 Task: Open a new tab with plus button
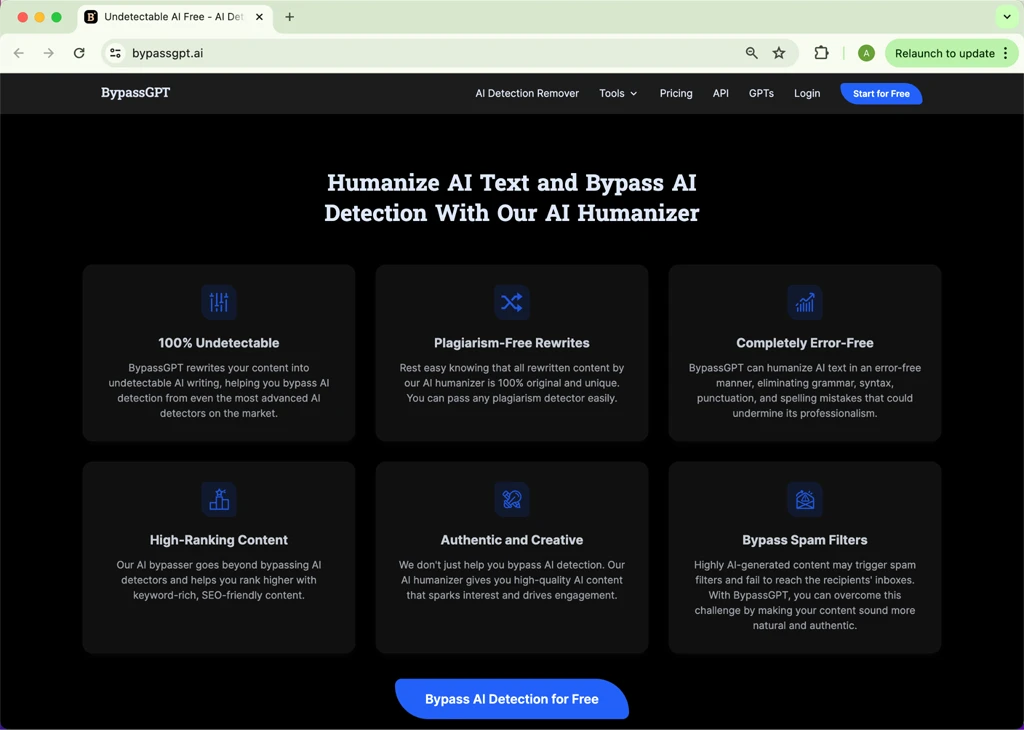click(x=290, y=17)
